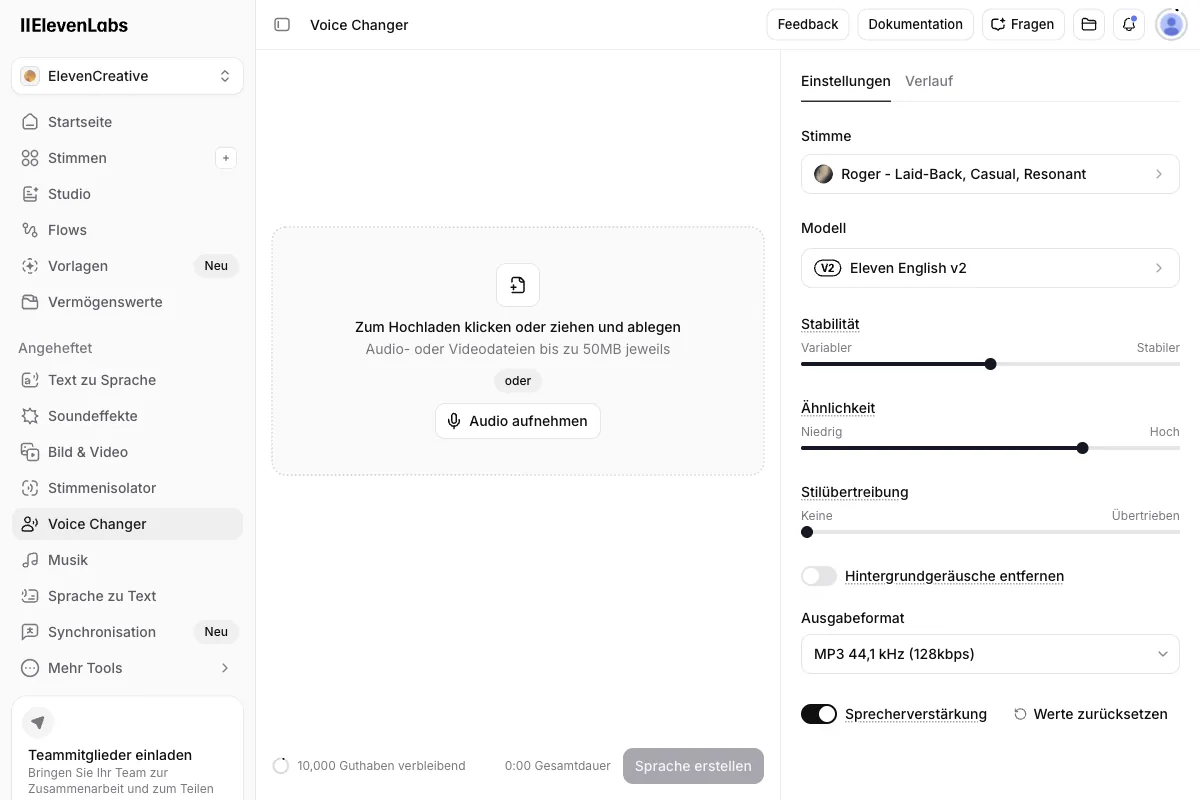Go to Startseite in sidebar

pyautogui.click(x=127, y=122)
